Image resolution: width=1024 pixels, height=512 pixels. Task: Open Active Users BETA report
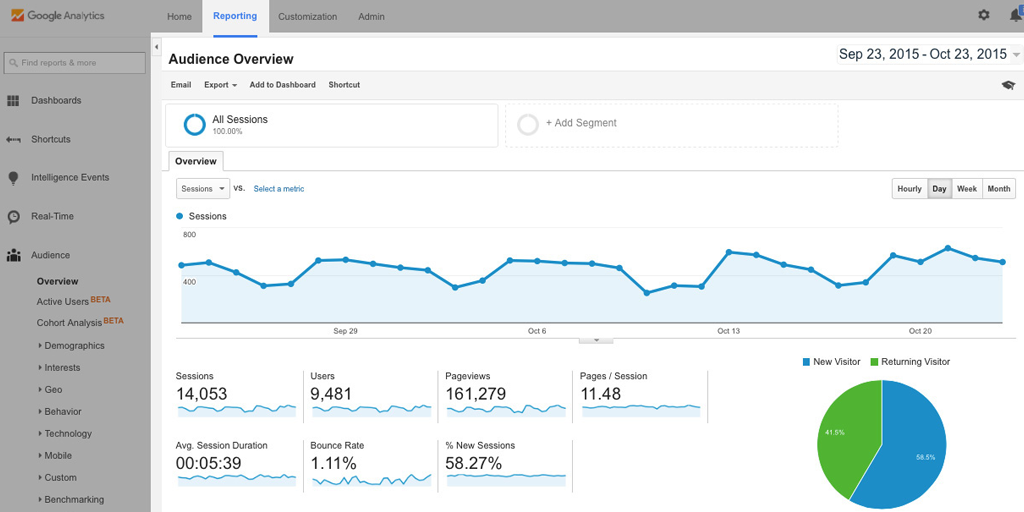74,301
